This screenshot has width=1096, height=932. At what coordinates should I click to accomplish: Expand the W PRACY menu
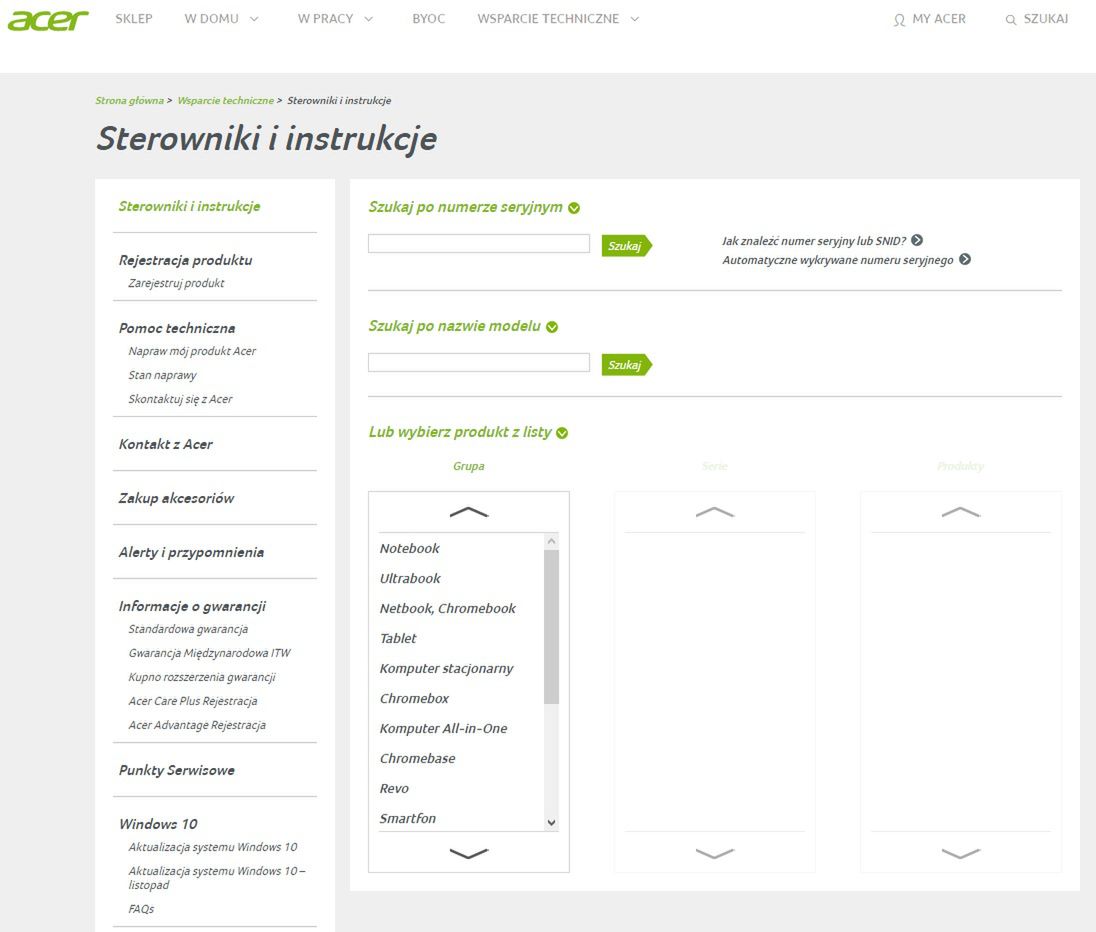click(335, 19)
